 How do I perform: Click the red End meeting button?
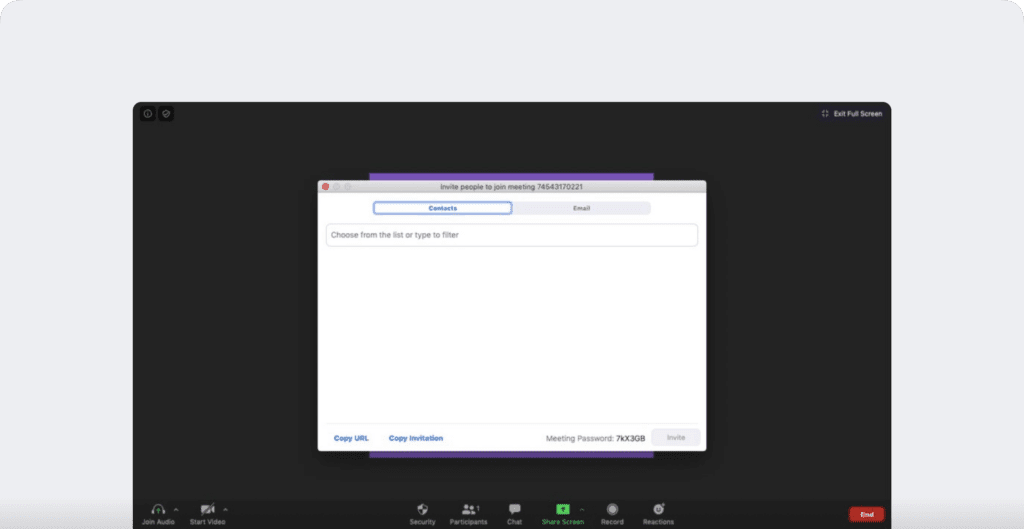click(867, 515)
